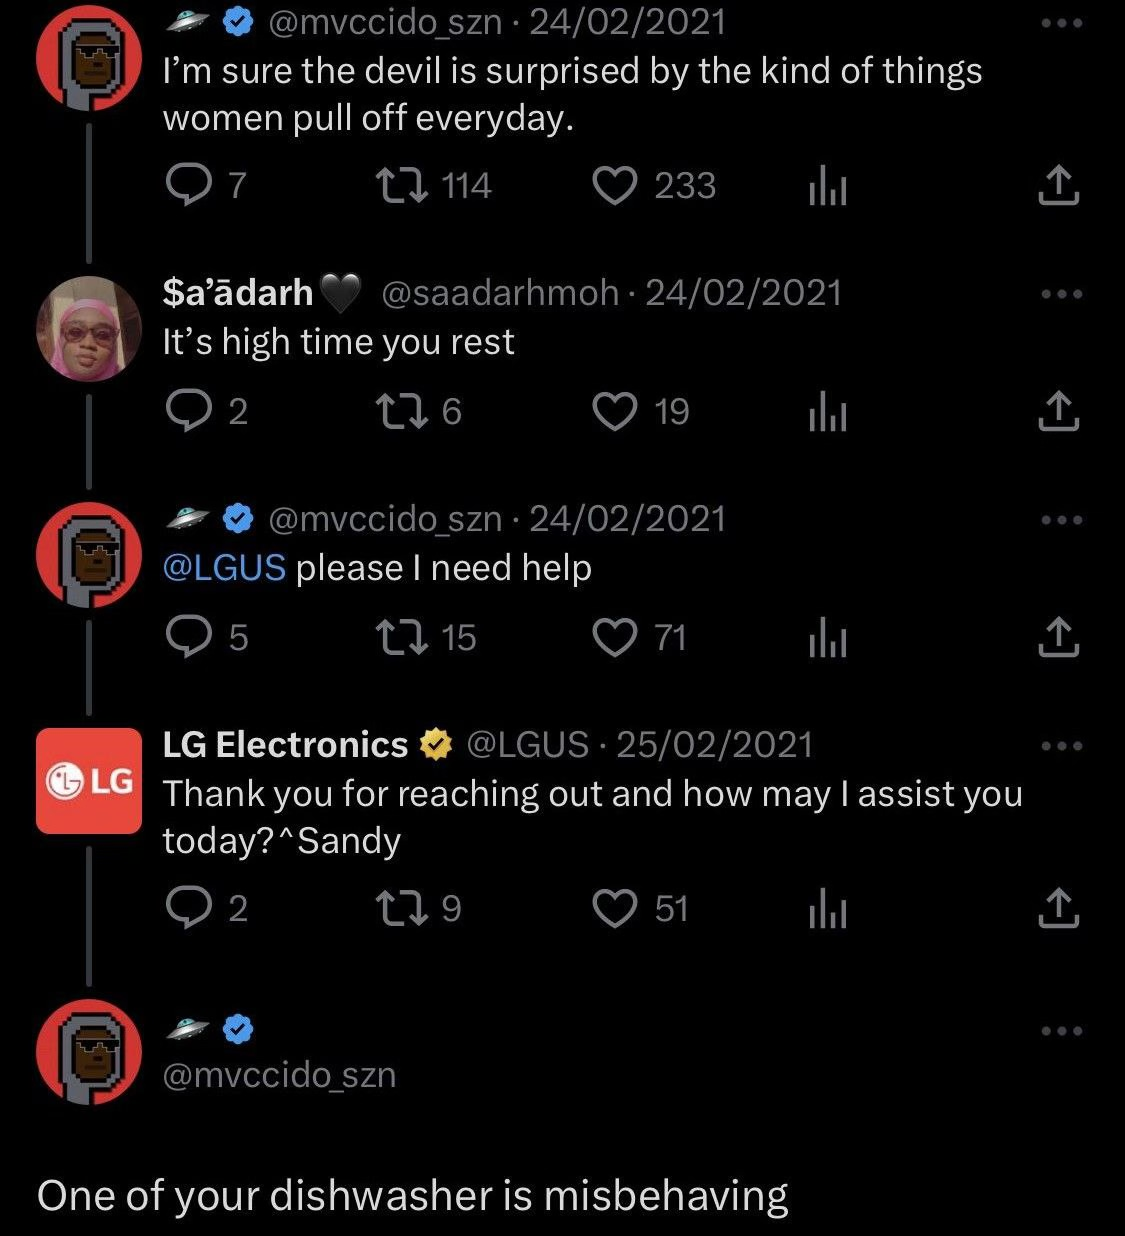Share the devil surprised tweet
1125x1236 pixels.
point(1058,185)
